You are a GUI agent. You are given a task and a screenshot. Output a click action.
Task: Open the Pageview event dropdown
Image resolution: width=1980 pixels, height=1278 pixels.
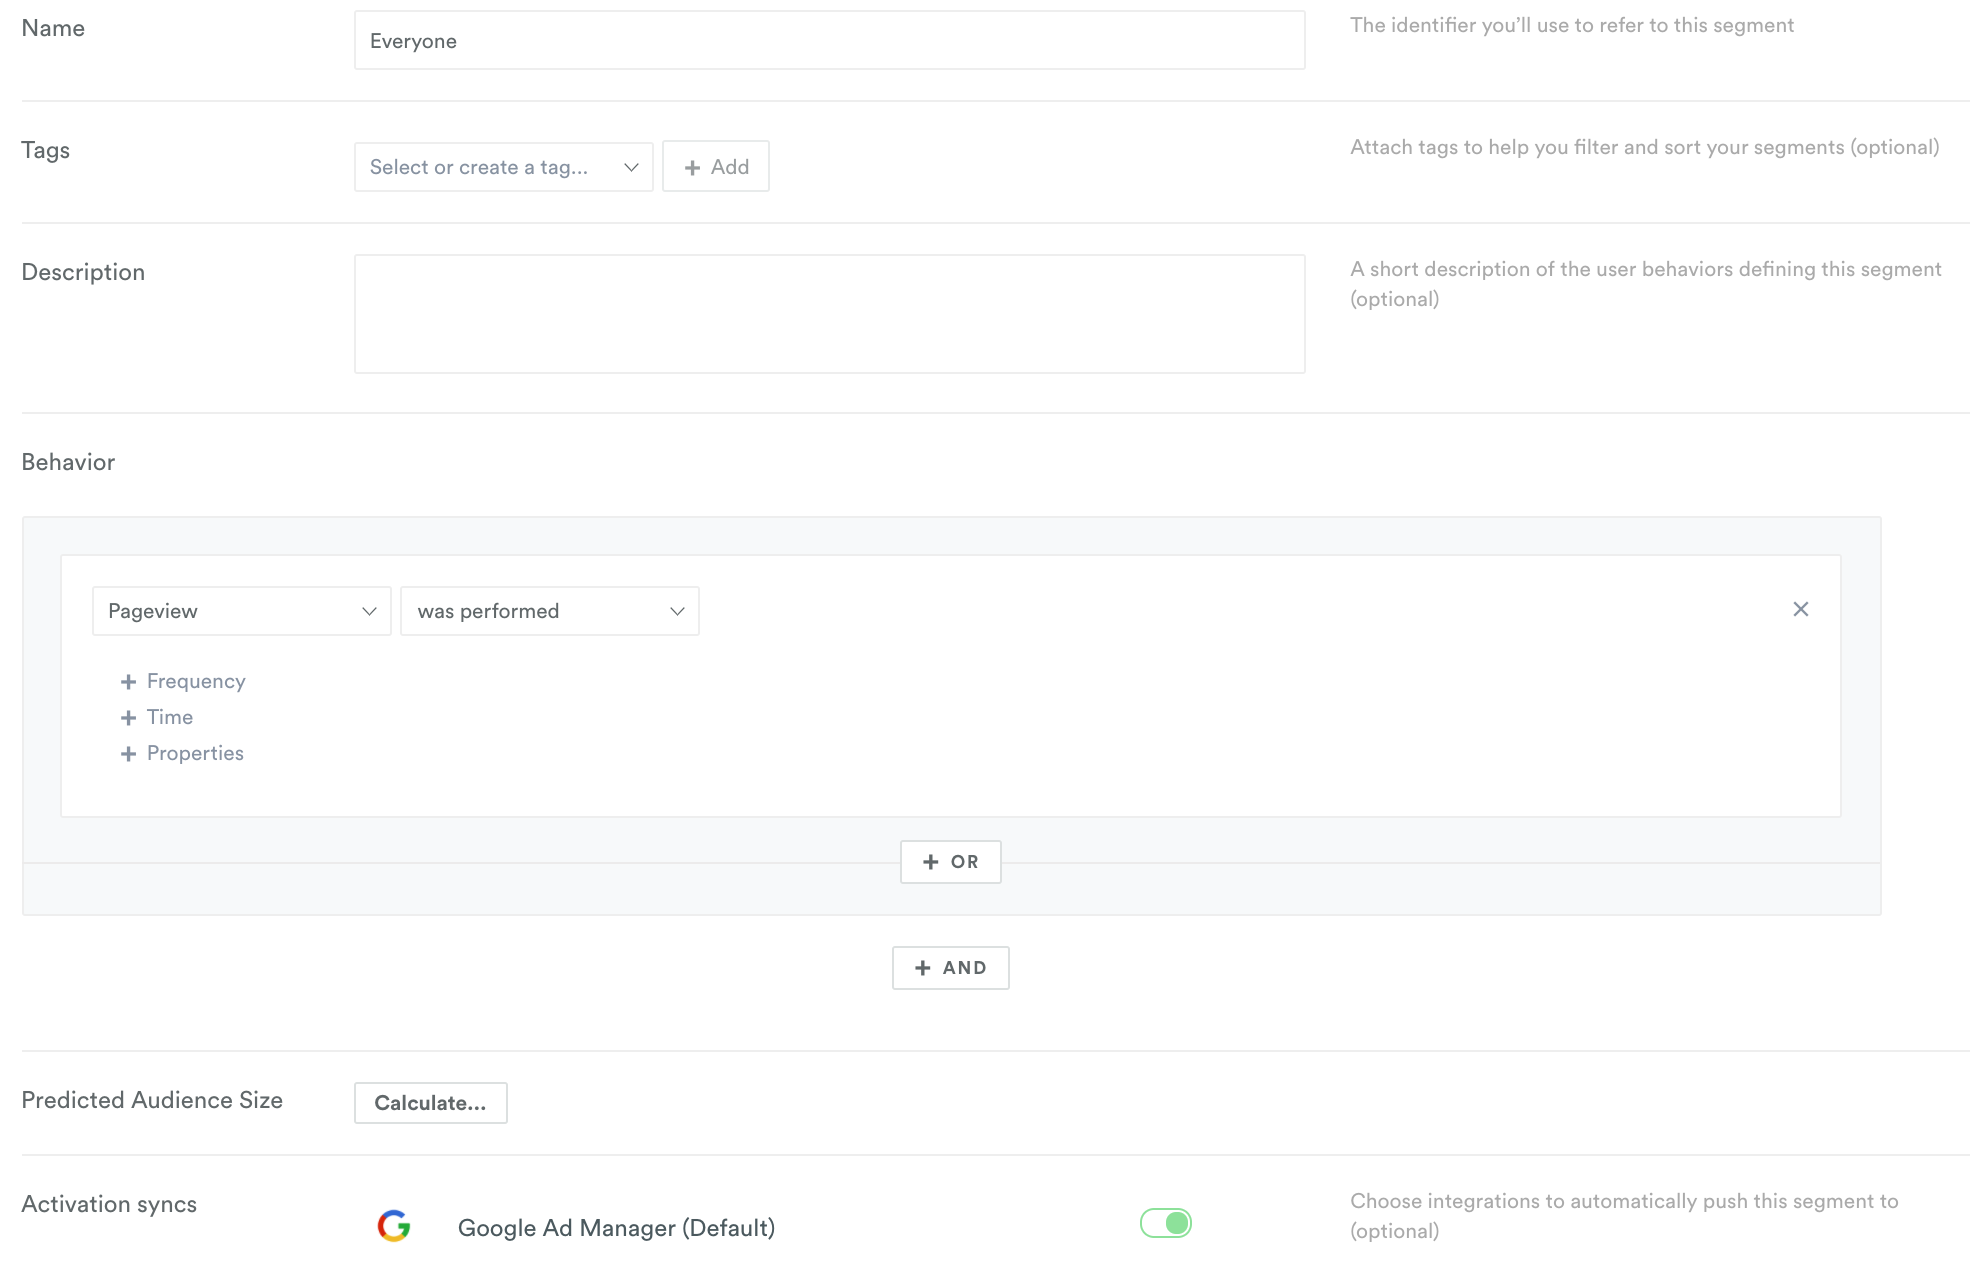click(x=242, y=611)
